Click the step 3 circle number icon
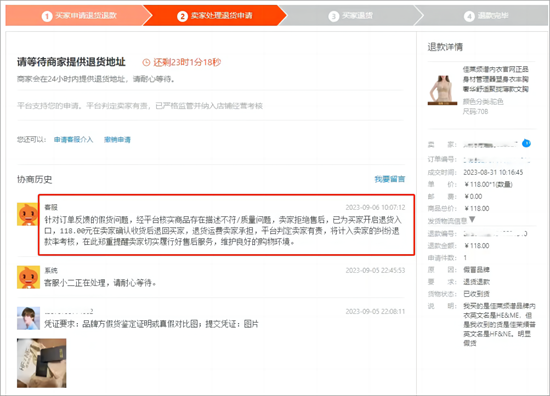The image size is (550, 396). tap(334, 16)
